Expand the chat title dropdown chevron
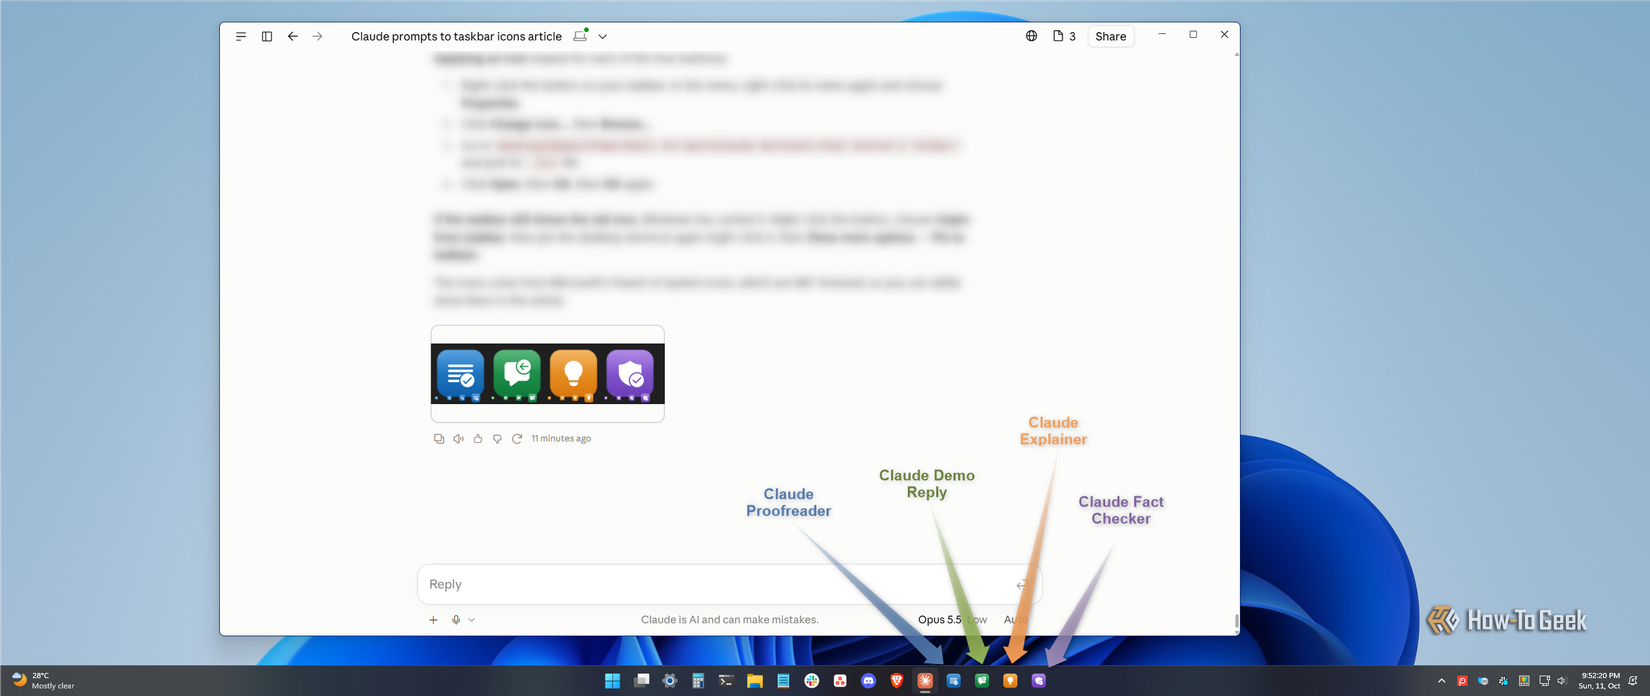The height and width of the screenshot is (696, 1650). (x=603, y=36)
